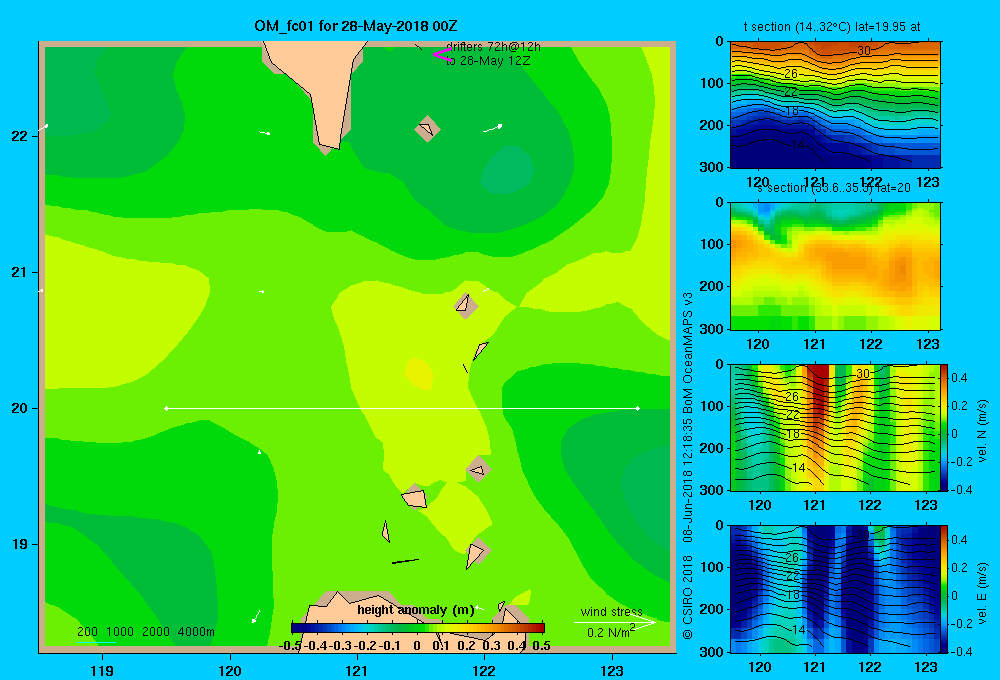Click the temperature section plot
The height and width of the screenshot is (680, 1000).
[x=835, y=104]
